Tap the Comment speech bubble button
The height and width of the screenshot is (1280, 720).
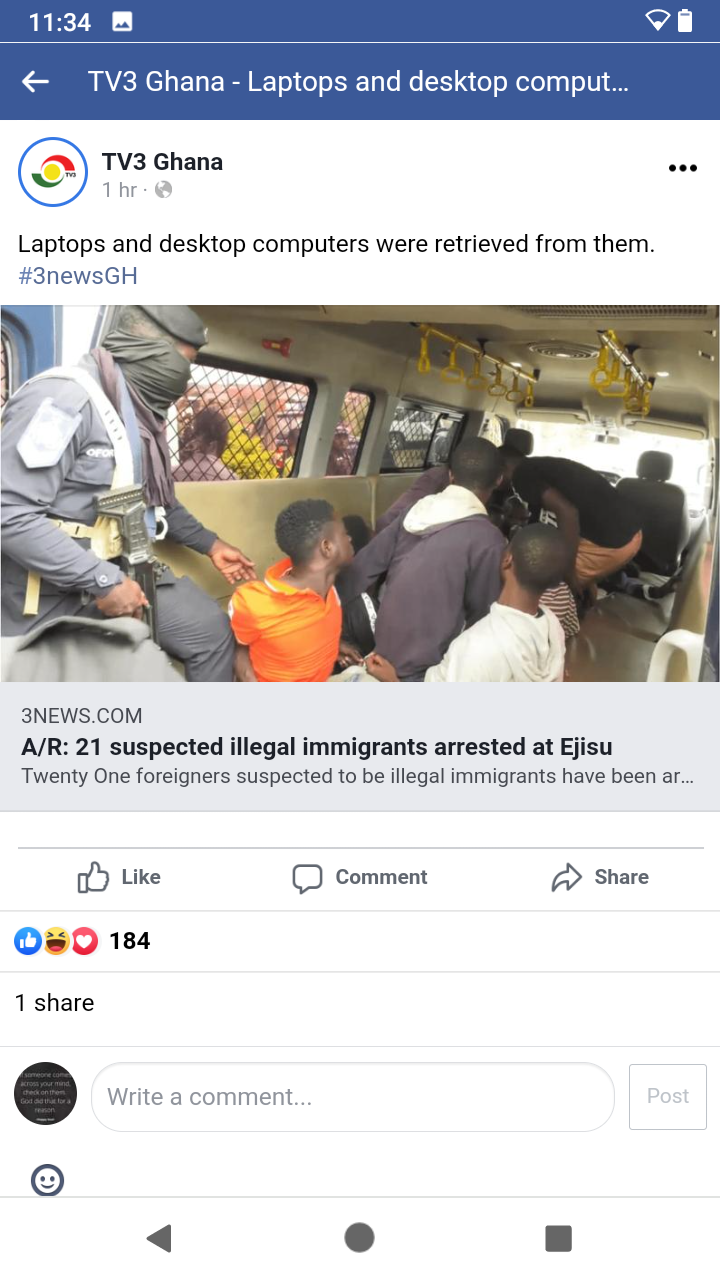click(360, 877)
